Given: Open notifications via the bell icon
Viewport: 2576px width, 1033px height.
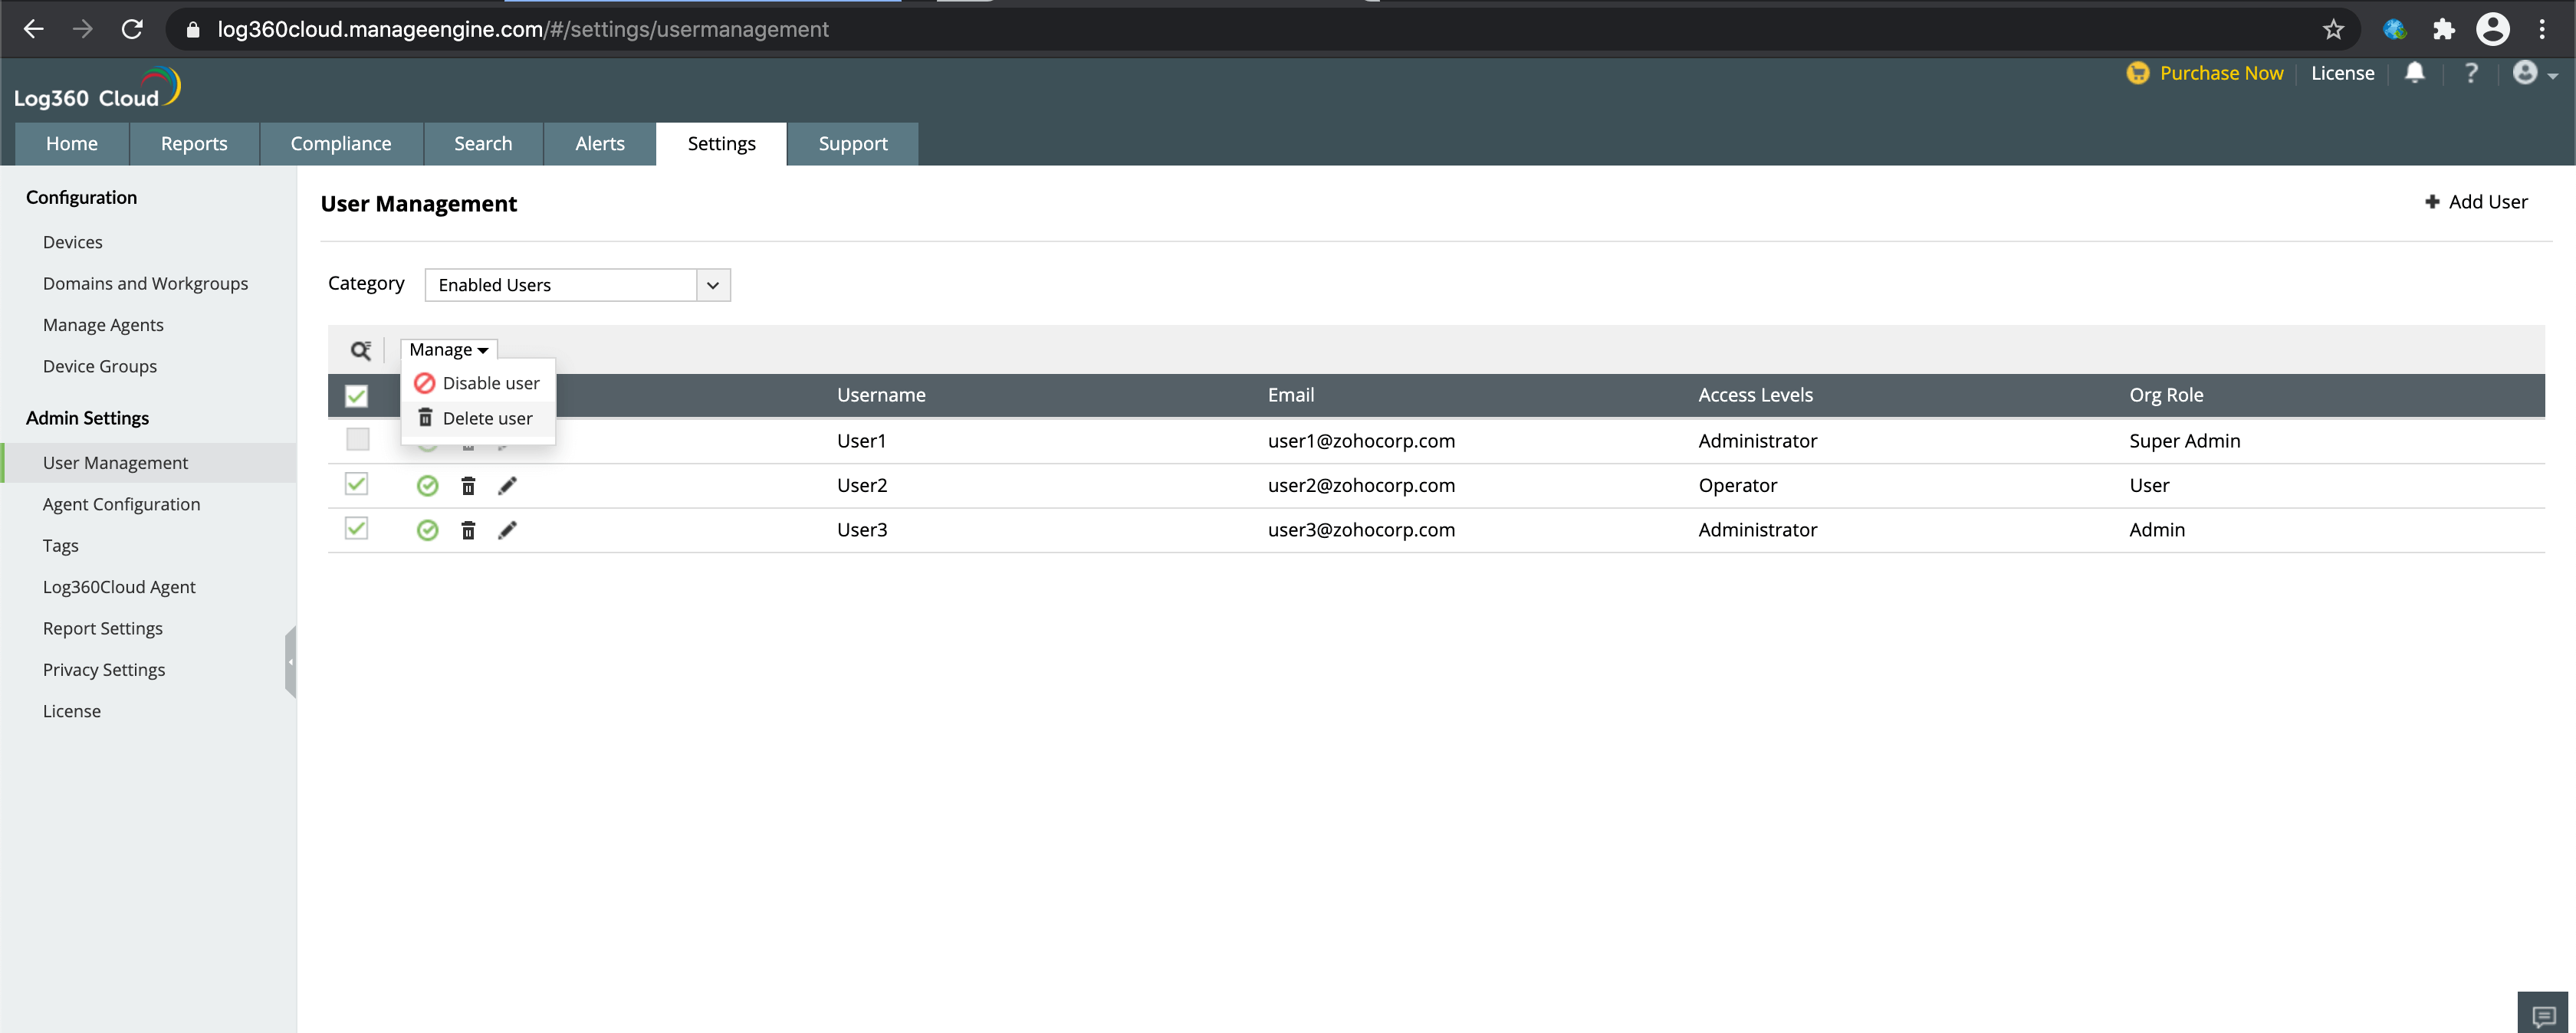Looking at the screenshot, I should tap(2415, 73).
